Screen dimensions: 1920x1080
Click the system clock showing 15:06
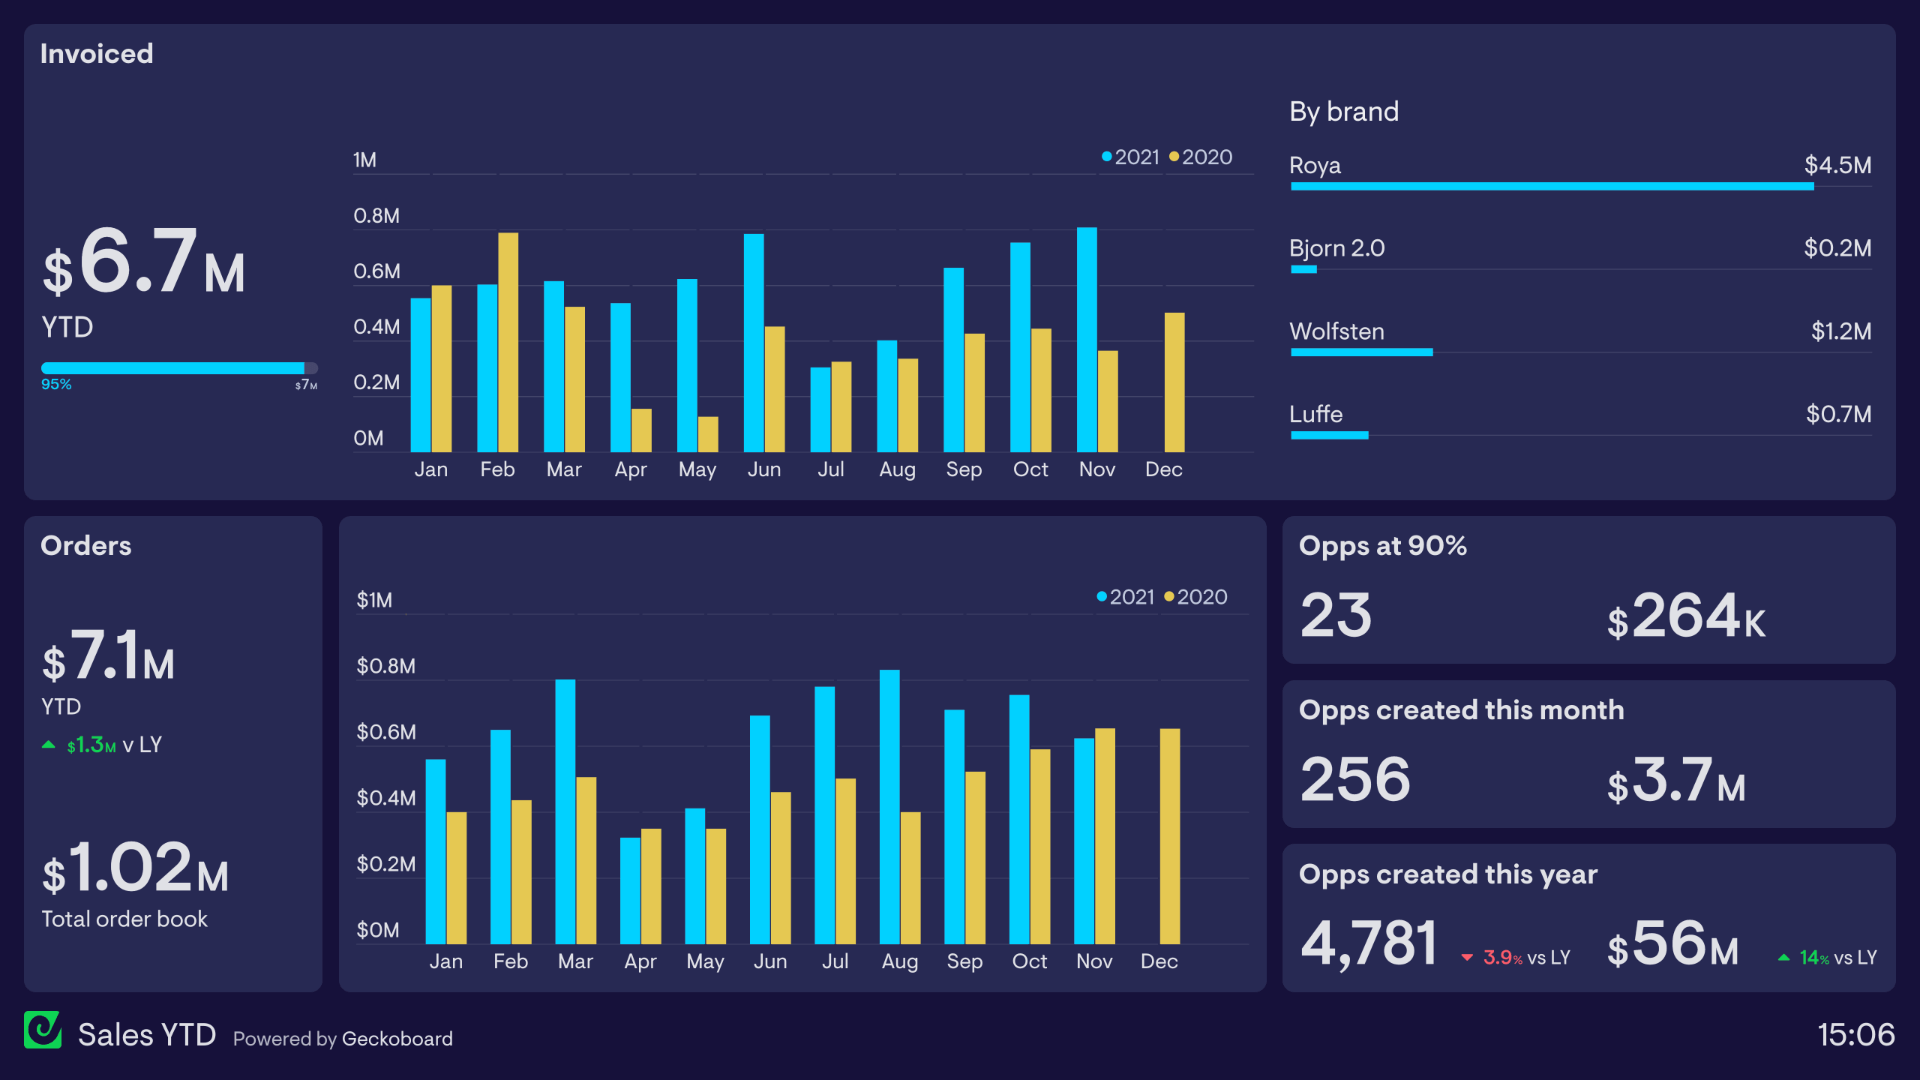pos(1861,1040)
